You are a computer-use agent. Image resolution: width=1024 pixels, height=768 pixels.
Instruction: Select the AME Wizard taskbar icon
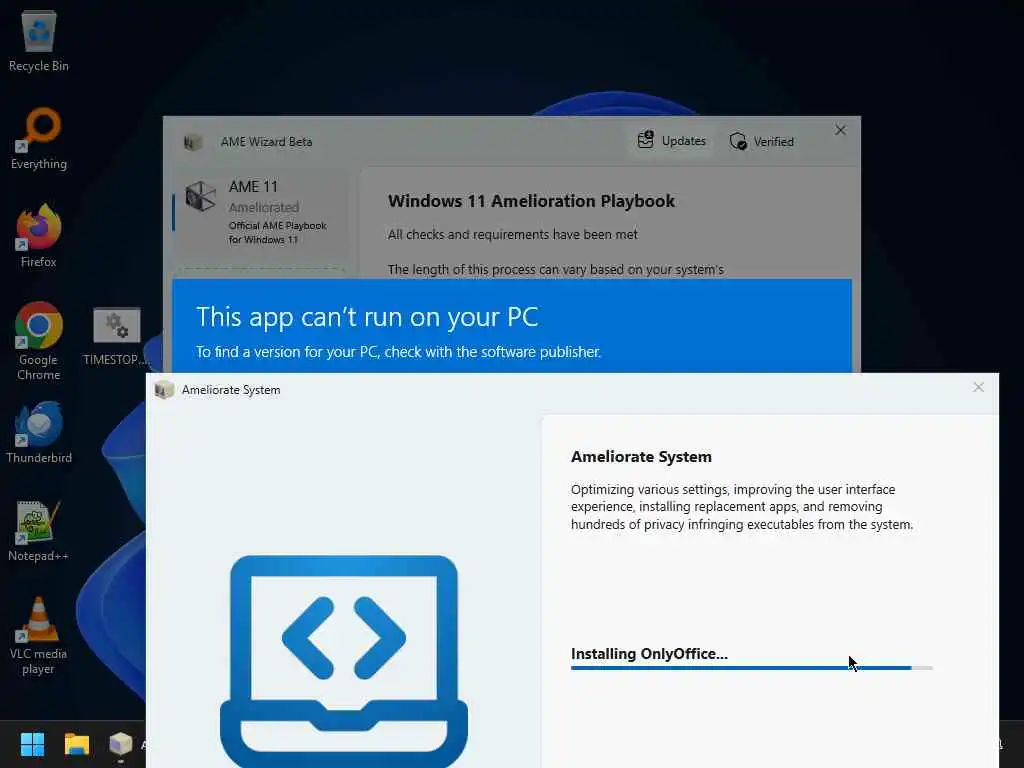click(121, 744)
